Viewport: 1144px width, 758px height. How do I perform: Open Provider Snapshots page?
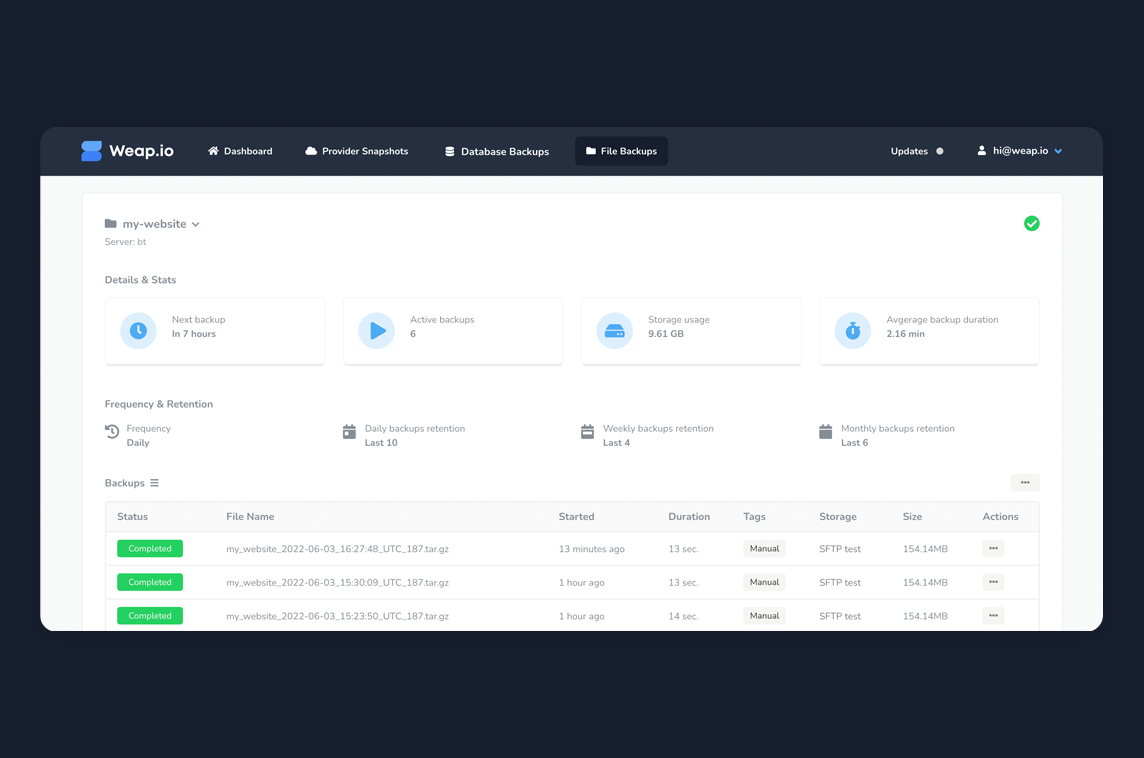(357, 151)
